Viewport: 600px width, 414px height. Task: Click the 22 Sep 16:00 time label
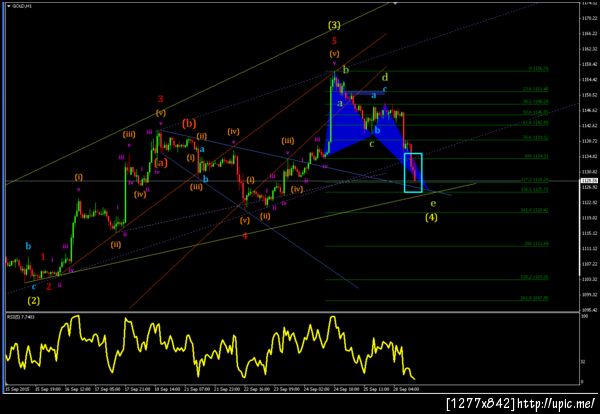click(x=256, y=389)
